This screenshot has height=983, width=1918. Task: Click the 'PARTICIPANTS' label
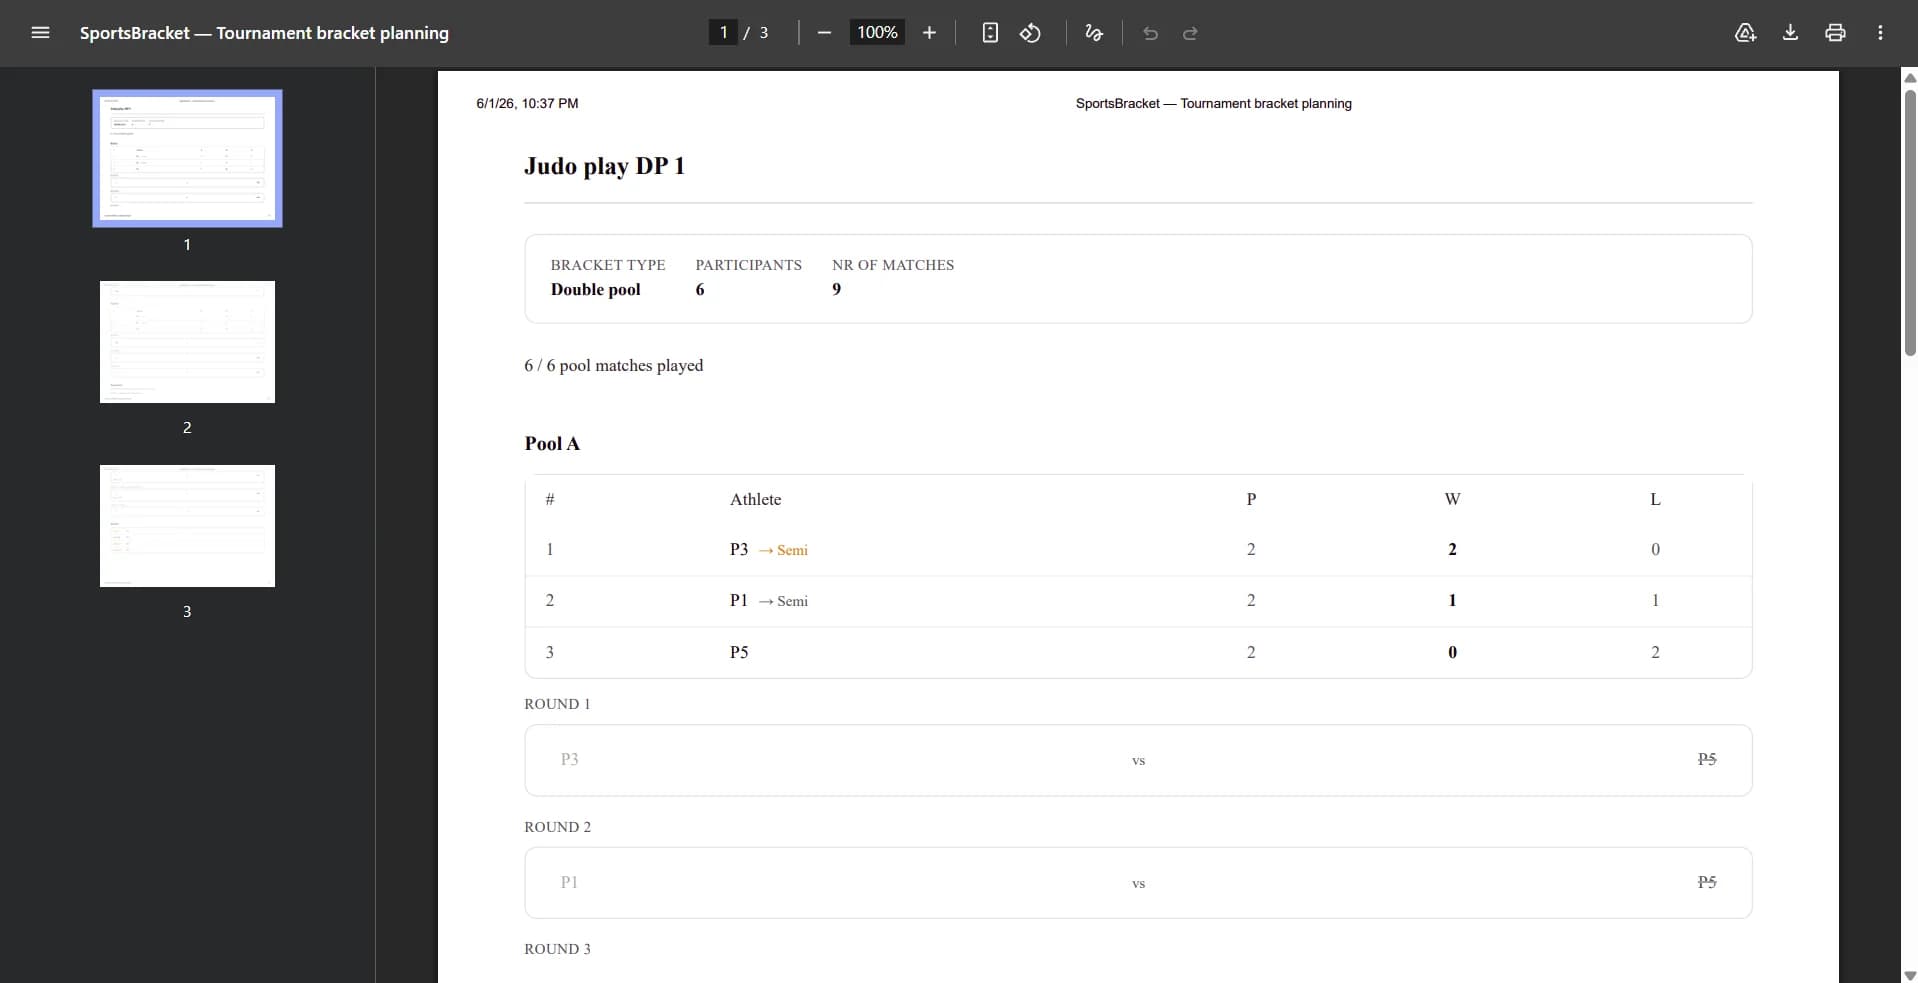click(749, 265)
